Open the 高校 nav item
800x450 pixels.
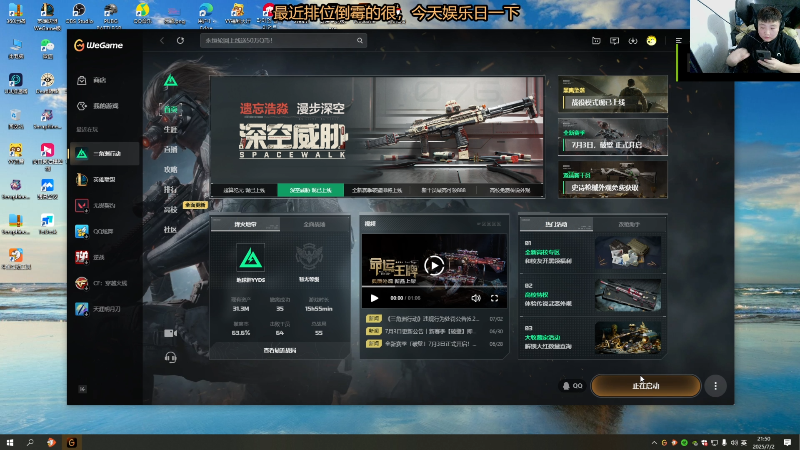tap(170, 209)
